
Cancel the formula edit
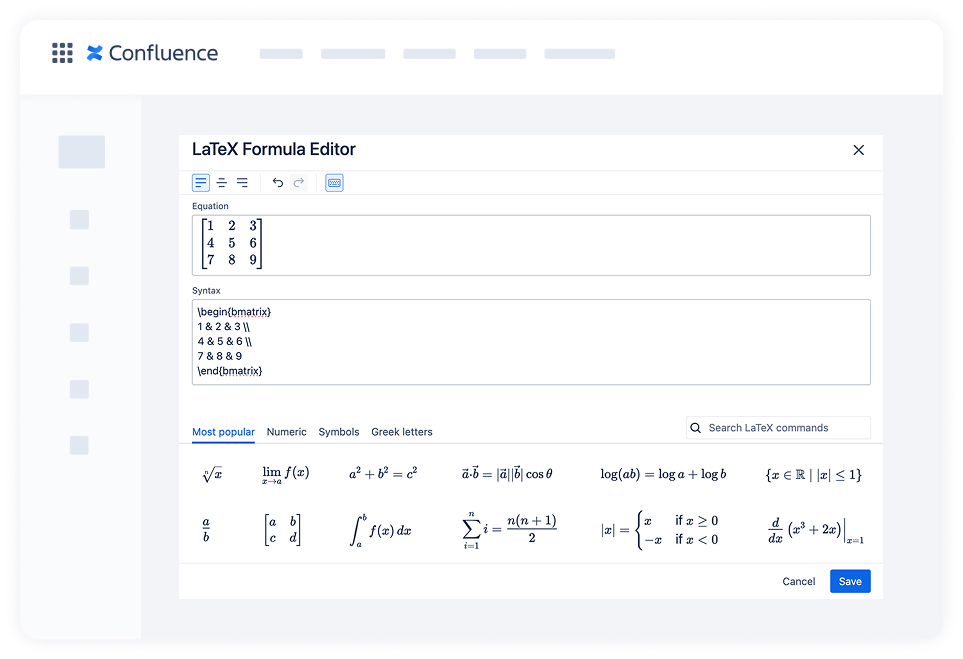[x=798, y=581]
